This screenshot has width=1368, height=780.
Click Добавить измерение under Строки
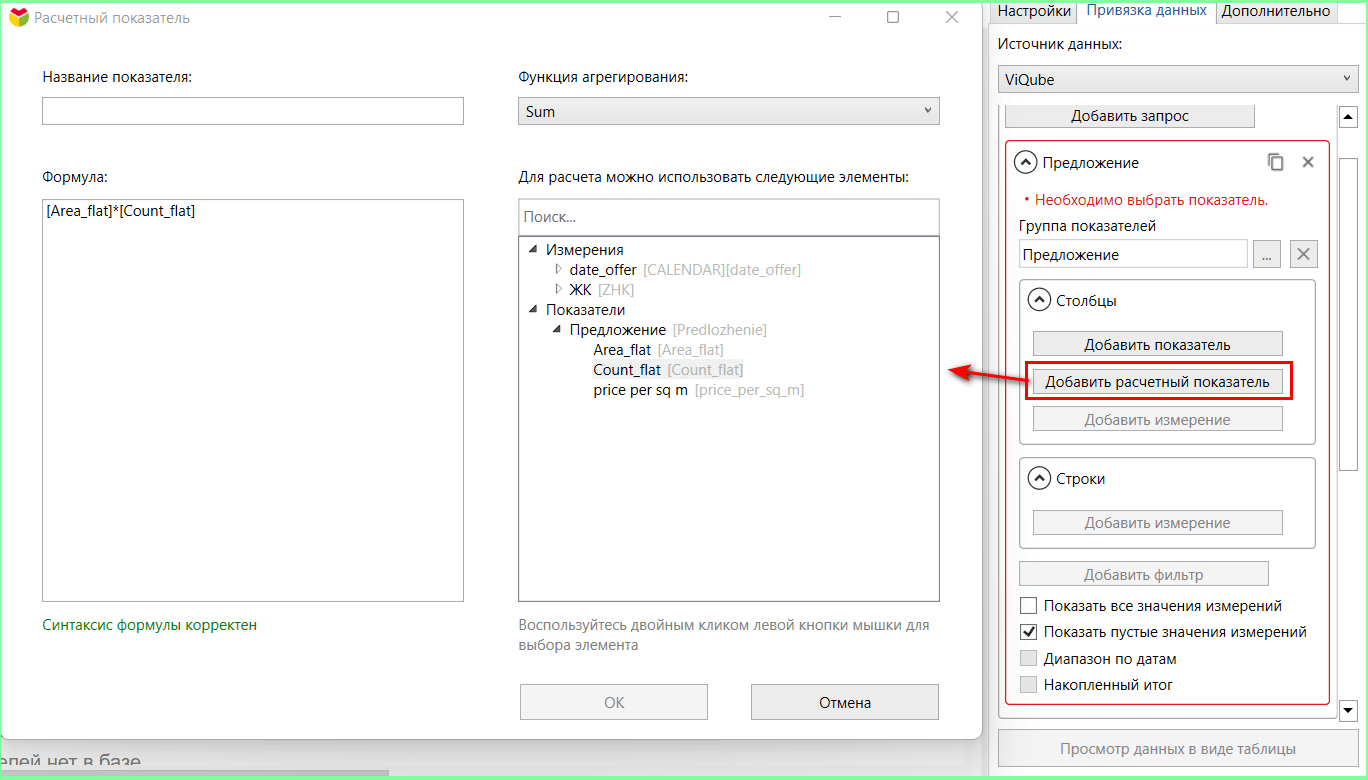(1158, 522)
